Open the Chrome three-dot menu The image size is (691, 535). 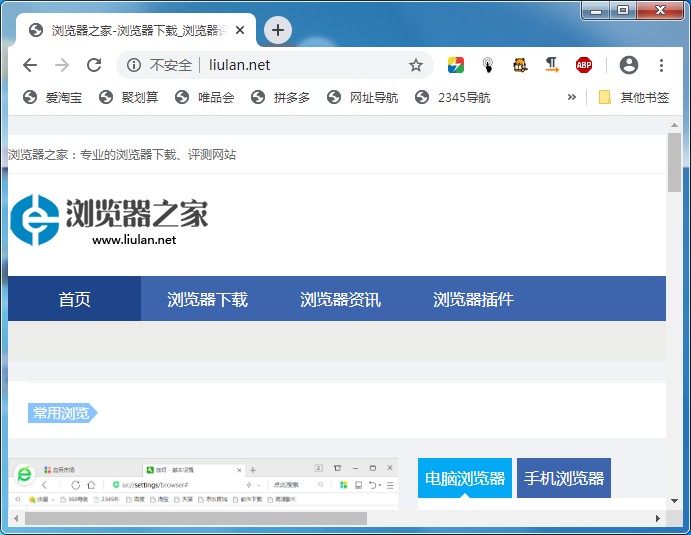[x=661, y=65]
